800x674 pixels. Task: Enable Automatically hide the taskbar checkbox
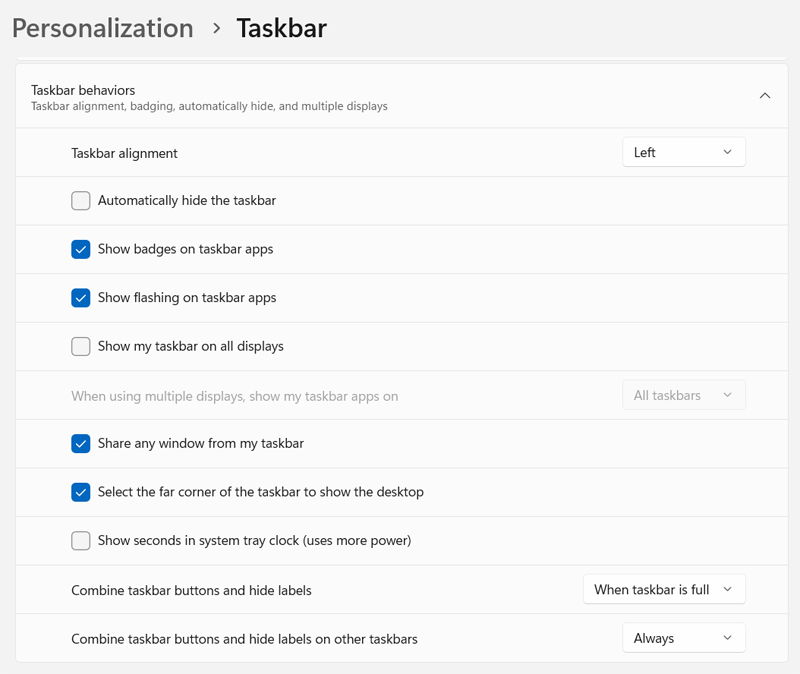[81, 201]
